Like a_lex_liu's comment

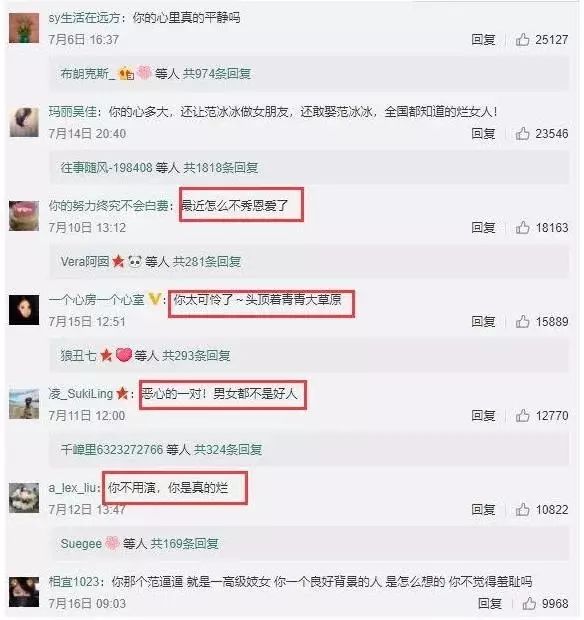click(x=522, y=510)
